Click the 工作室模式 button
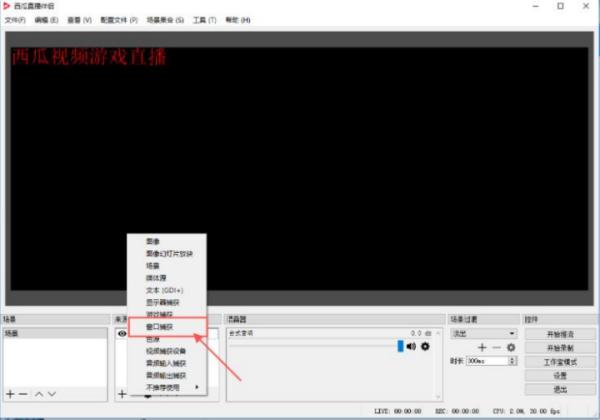 (x=560, y=362)
